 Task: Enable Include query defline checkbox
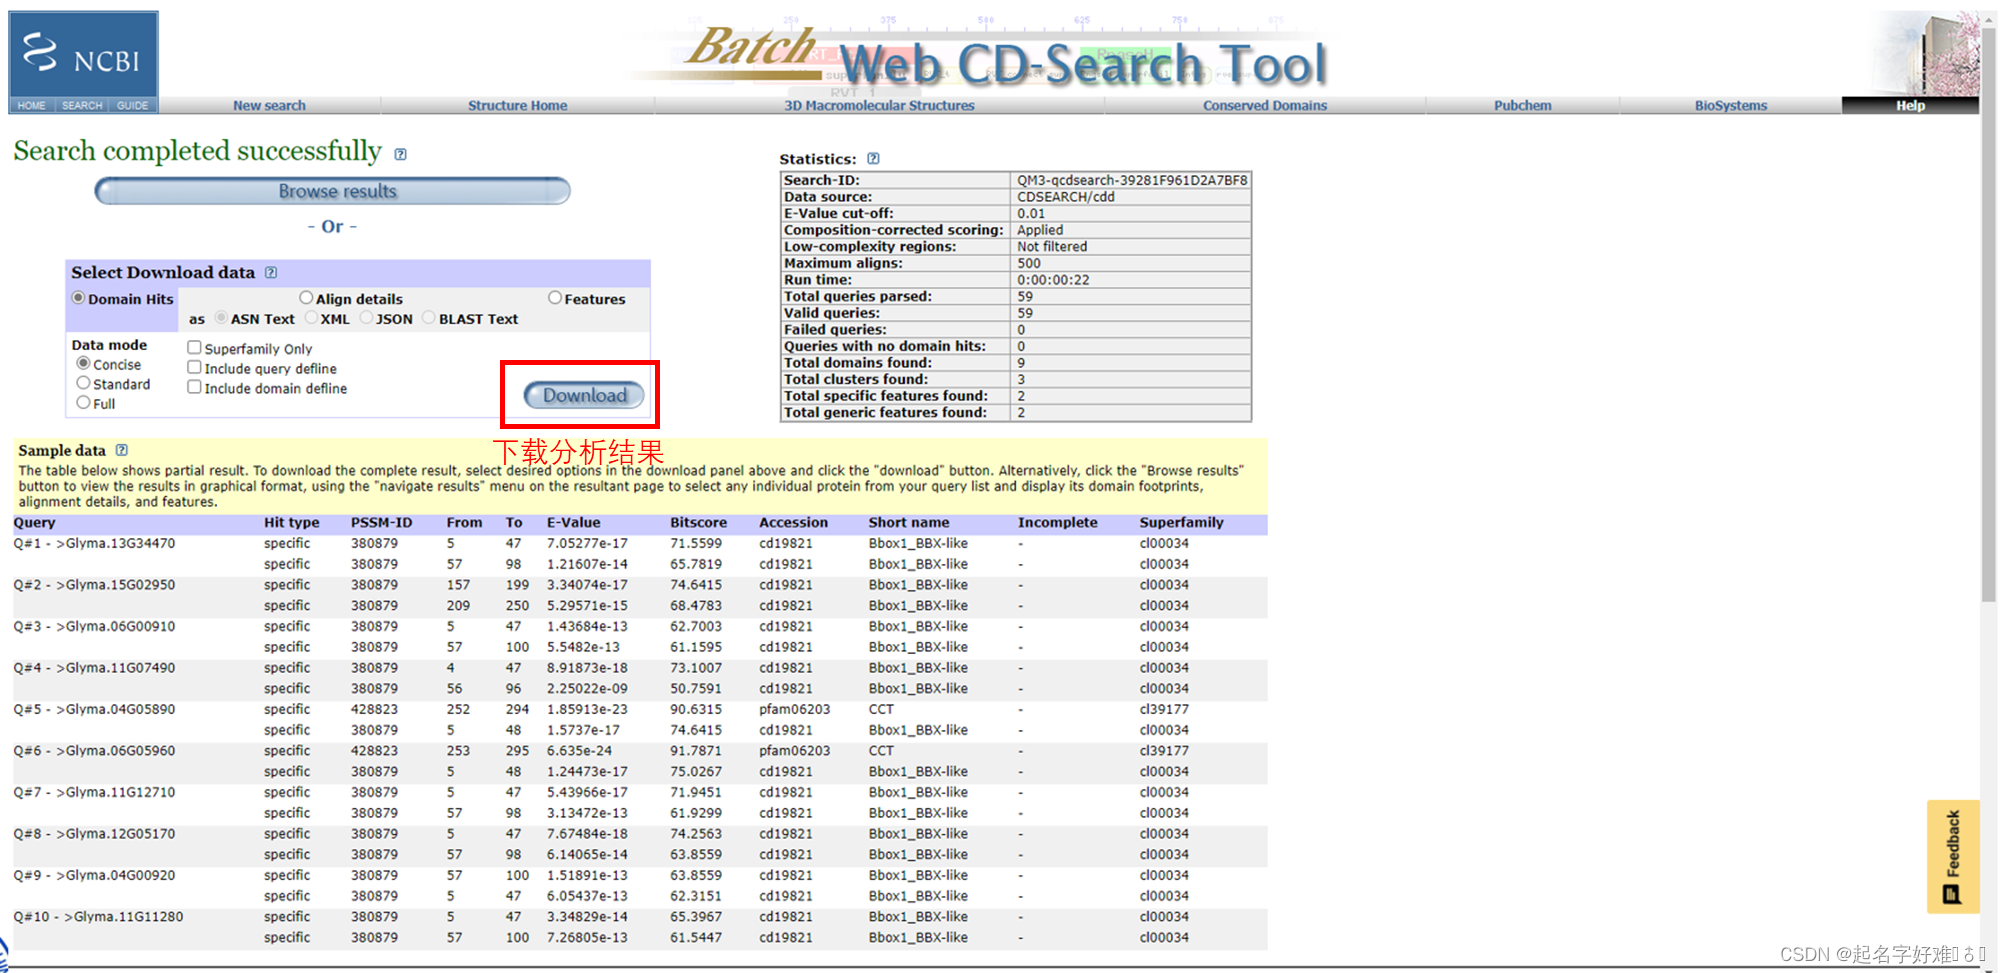coord(195,367)
